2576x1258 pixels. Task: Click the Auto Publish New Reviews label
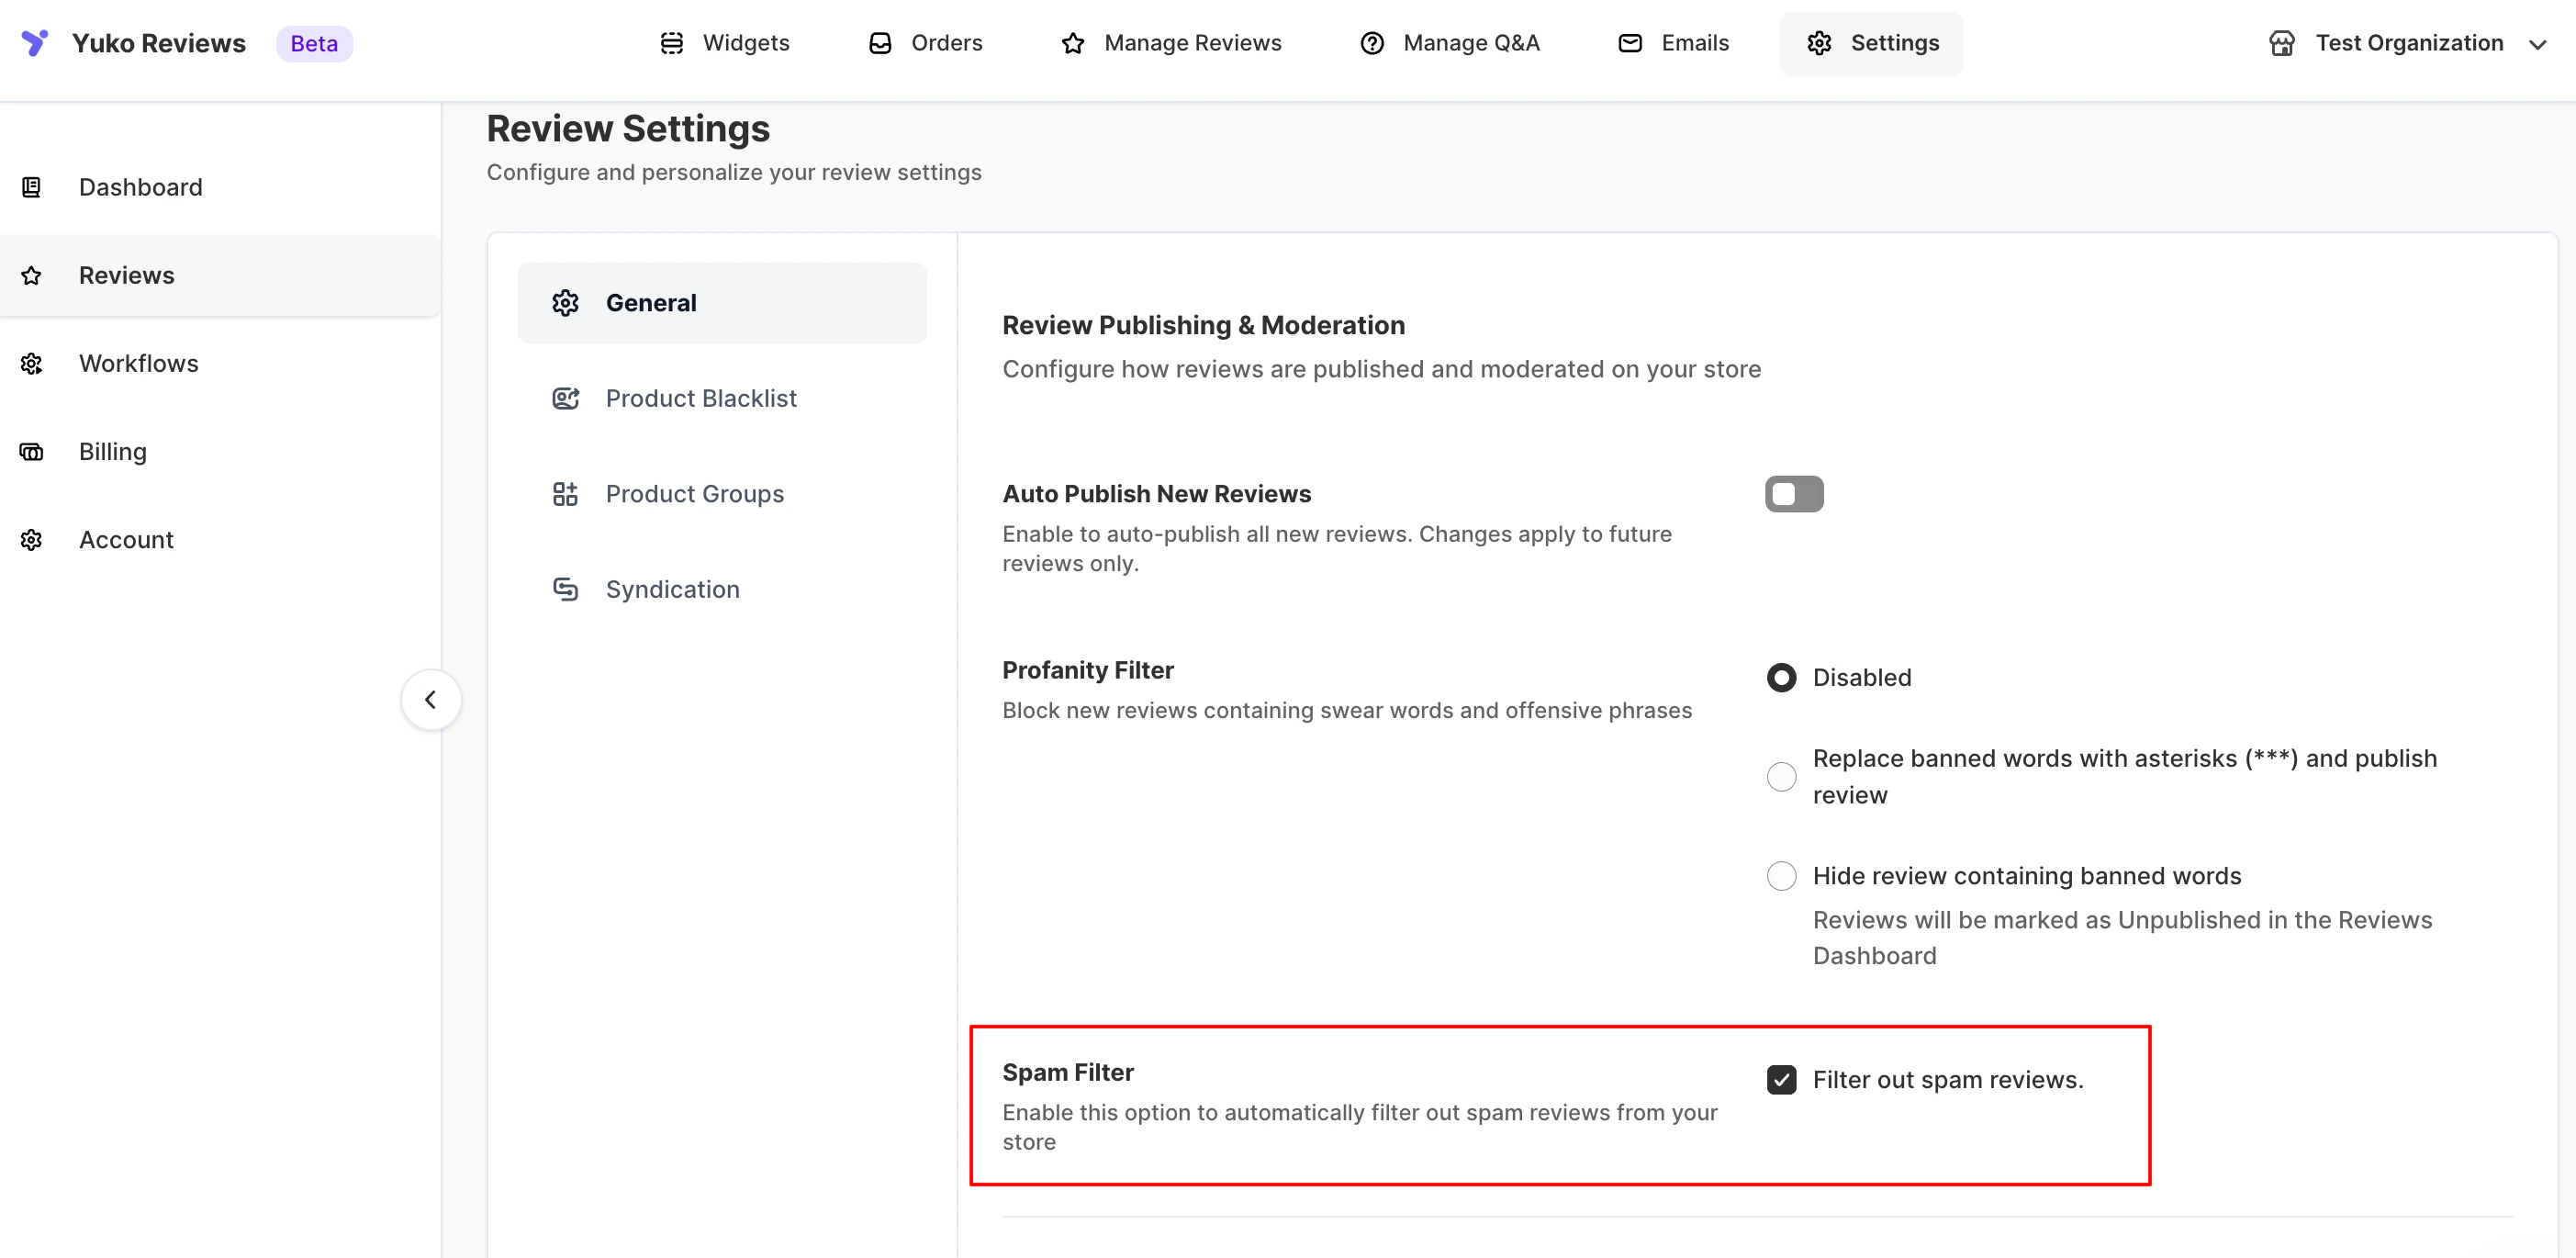point(1156,494)
